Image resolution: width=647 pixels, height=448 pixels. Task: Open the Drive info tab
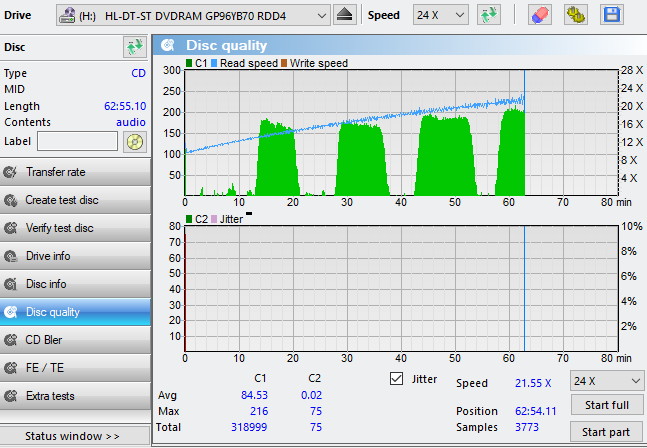[x=75, y=256]
